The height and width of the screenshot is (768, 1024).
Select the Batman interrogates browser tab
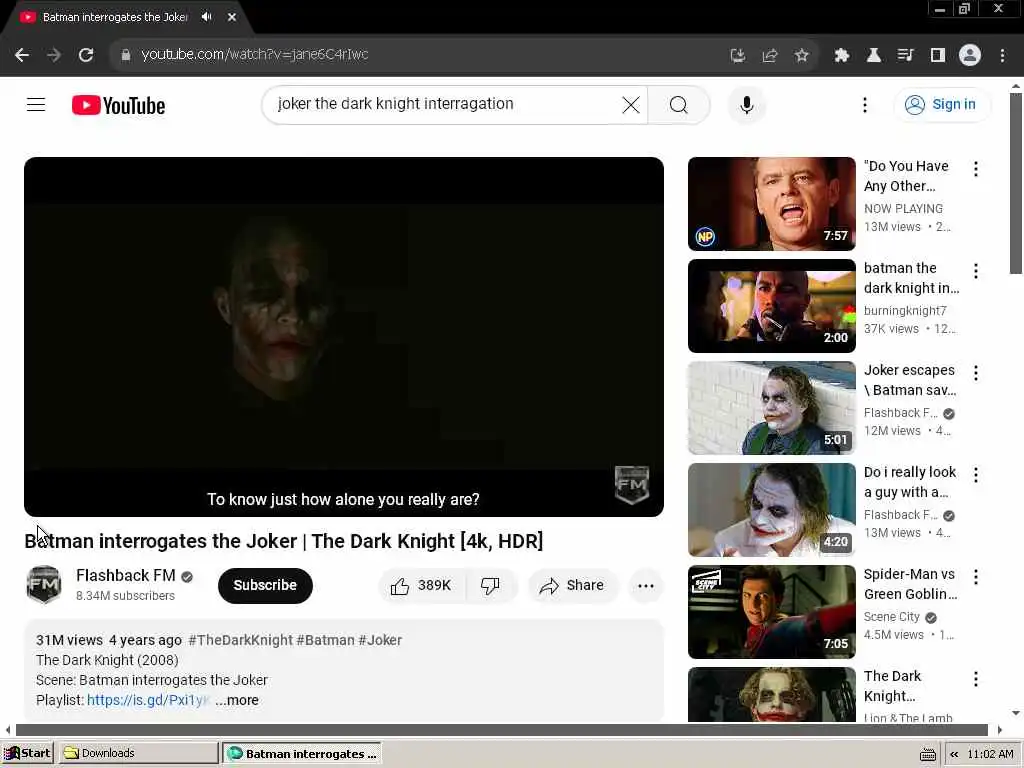pyautogui.click(x=114, y=17)
